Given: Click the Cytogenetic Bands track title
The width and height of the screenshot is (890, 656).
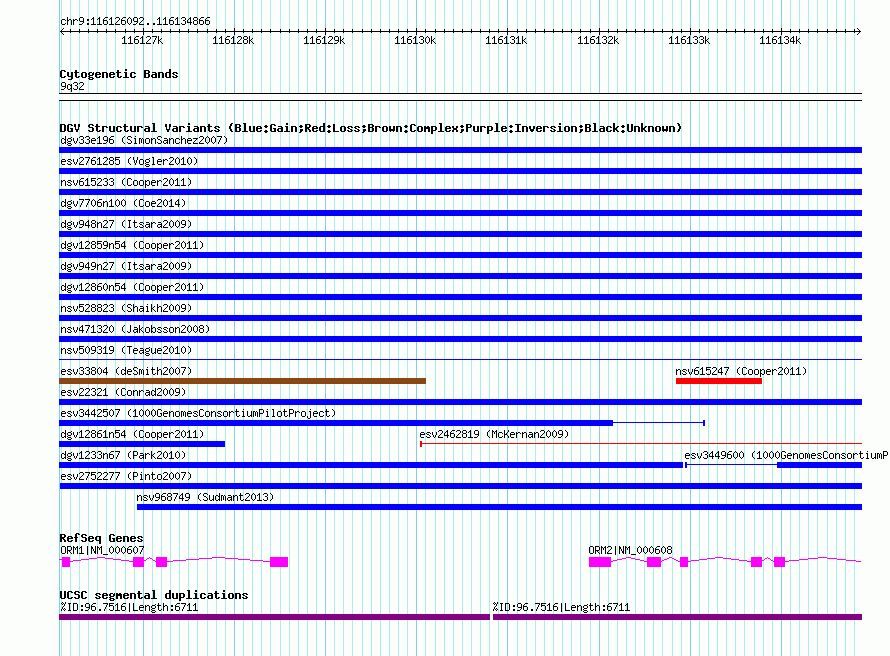Looking at the screenshot, I should coord(119,74).
